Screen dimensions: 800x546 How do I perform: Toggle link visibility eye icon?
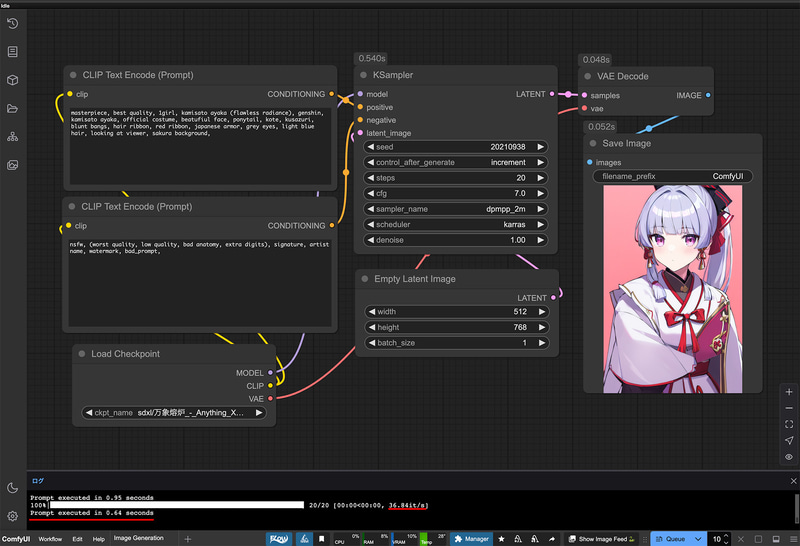coord(789,457)
